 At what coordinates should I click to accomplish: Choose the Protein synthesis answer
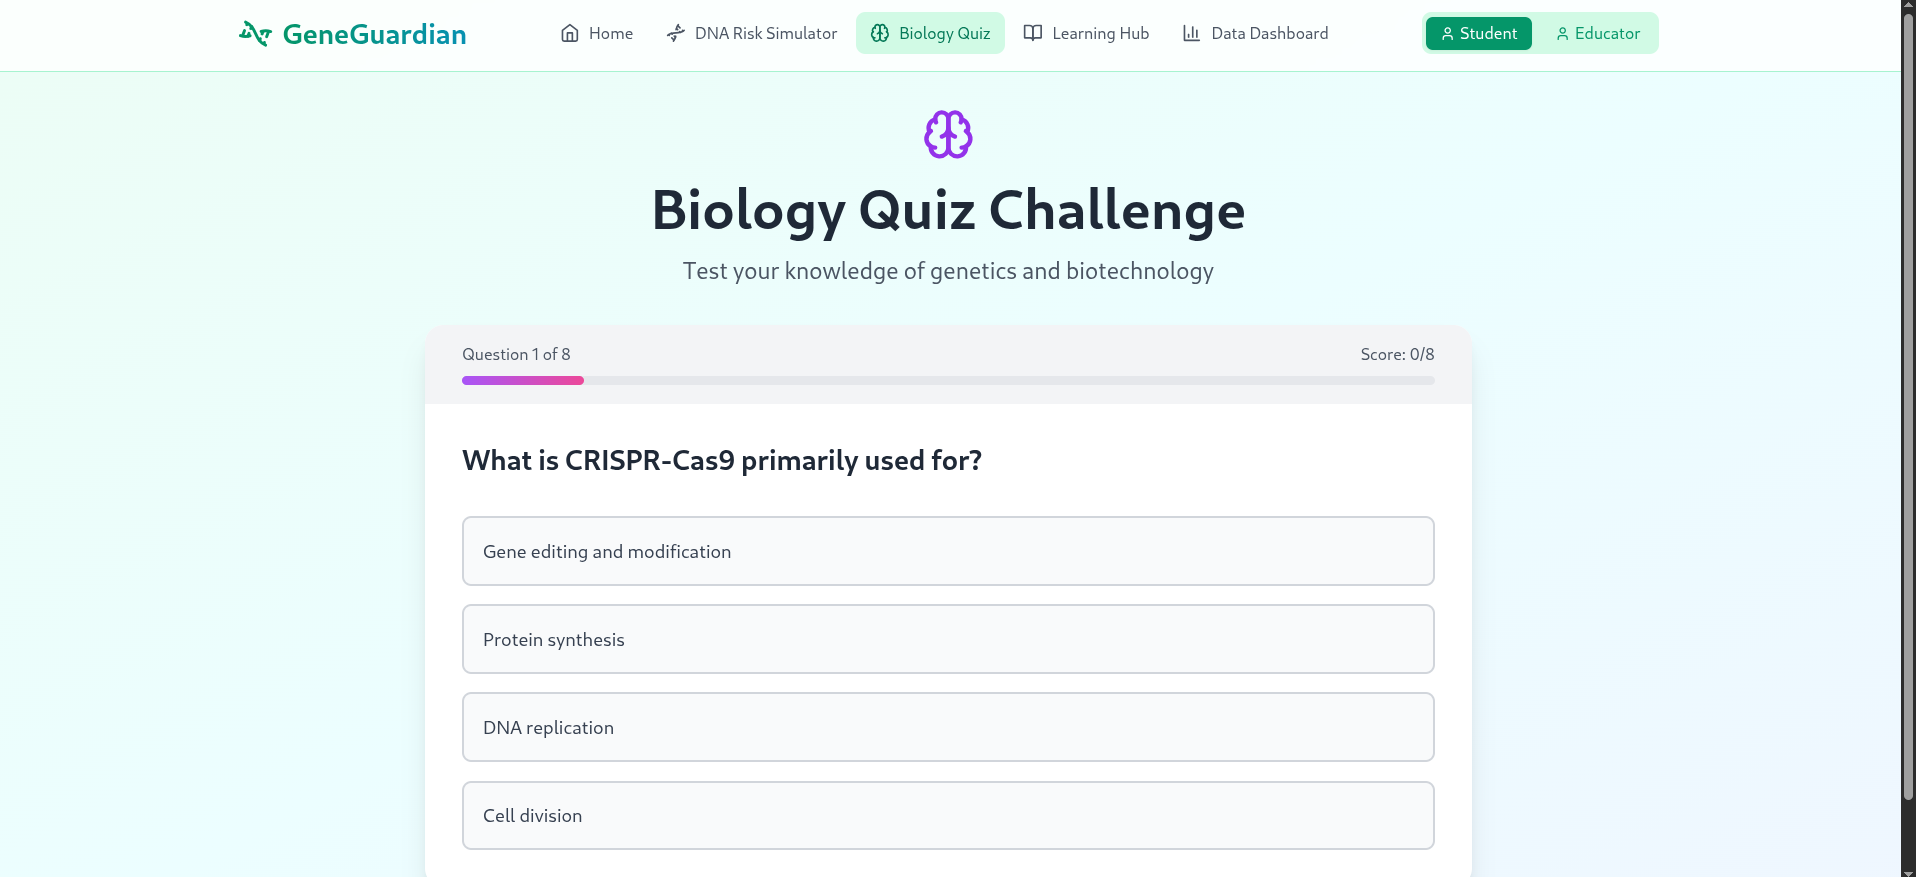(948, 639)
